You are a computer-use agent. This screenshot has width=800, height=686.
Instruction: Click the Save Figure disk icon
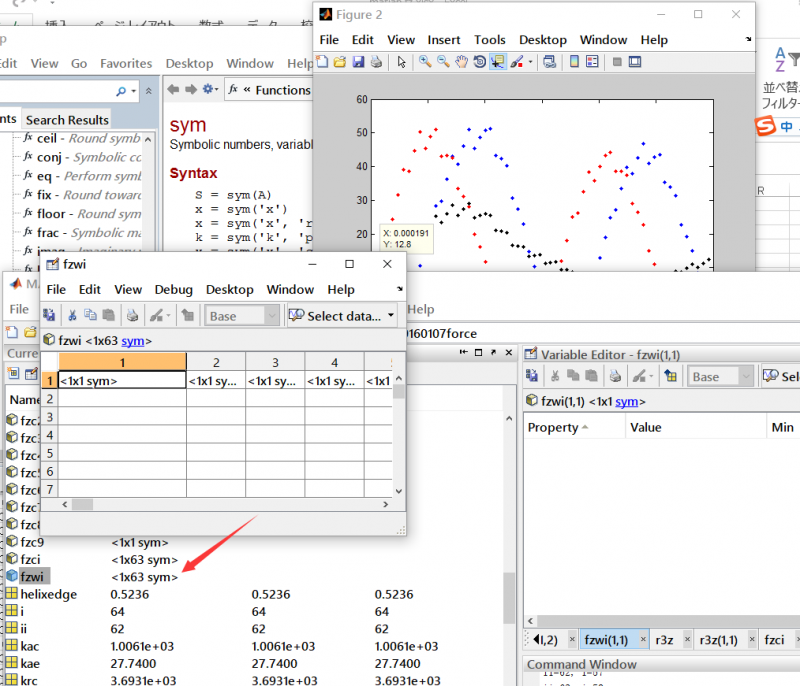[x=358, y=62]
